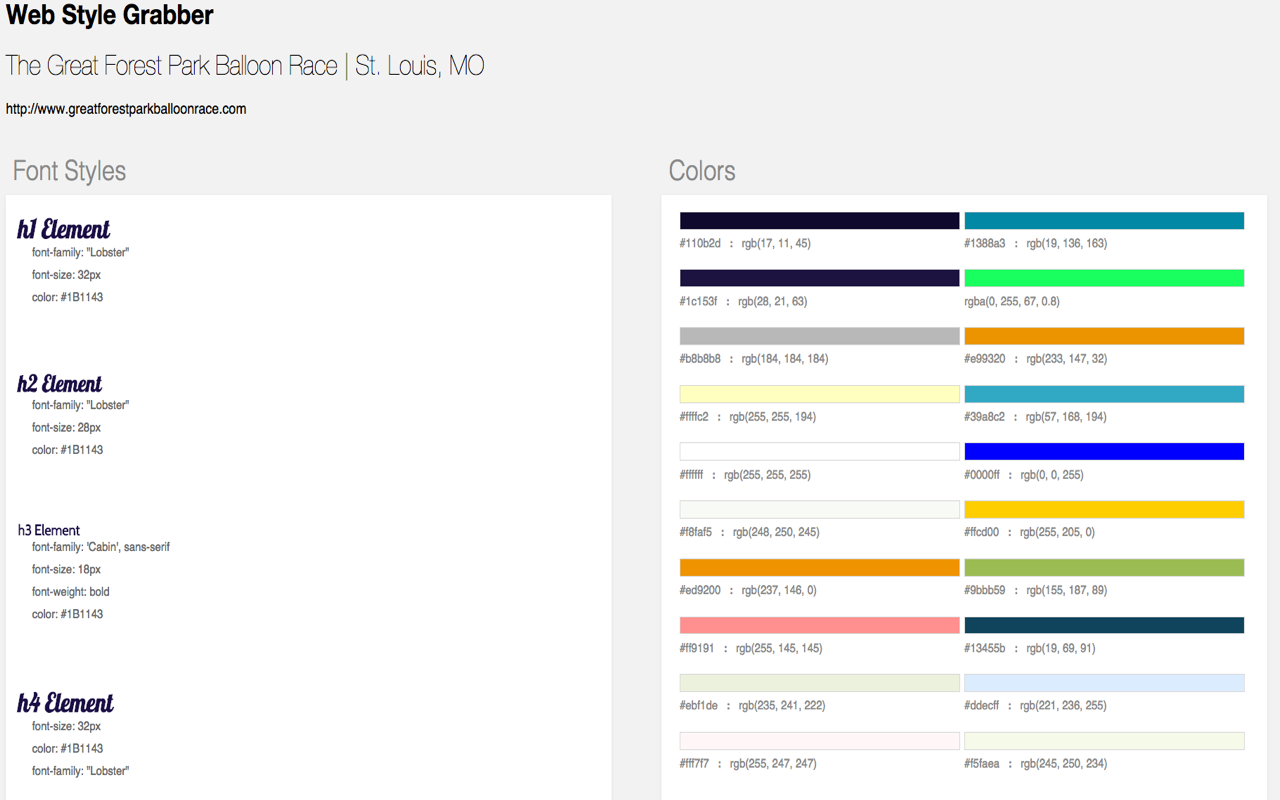Click the rgb(155, 187, 89) value
The image size is (1280, 800).
point(1067,590)
